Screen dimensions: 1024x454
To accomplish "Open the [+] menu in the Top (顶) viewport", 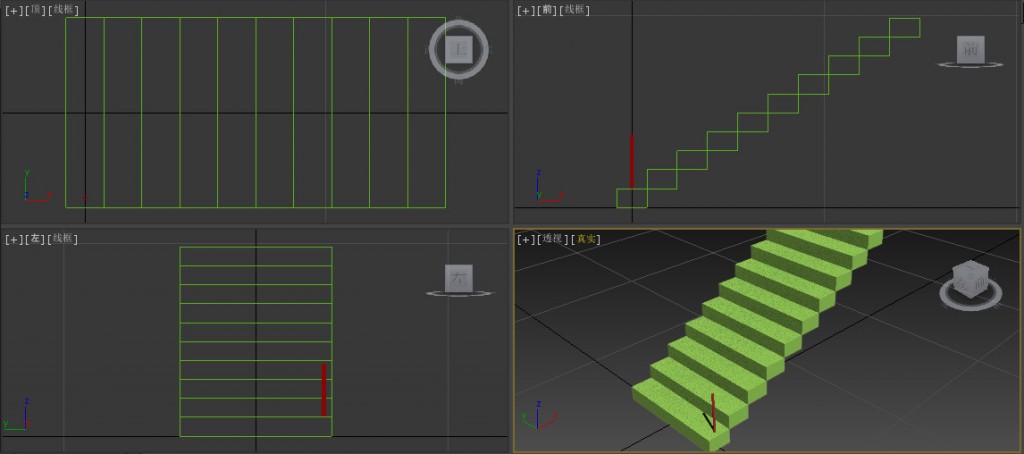I will (x=14, y=10).
